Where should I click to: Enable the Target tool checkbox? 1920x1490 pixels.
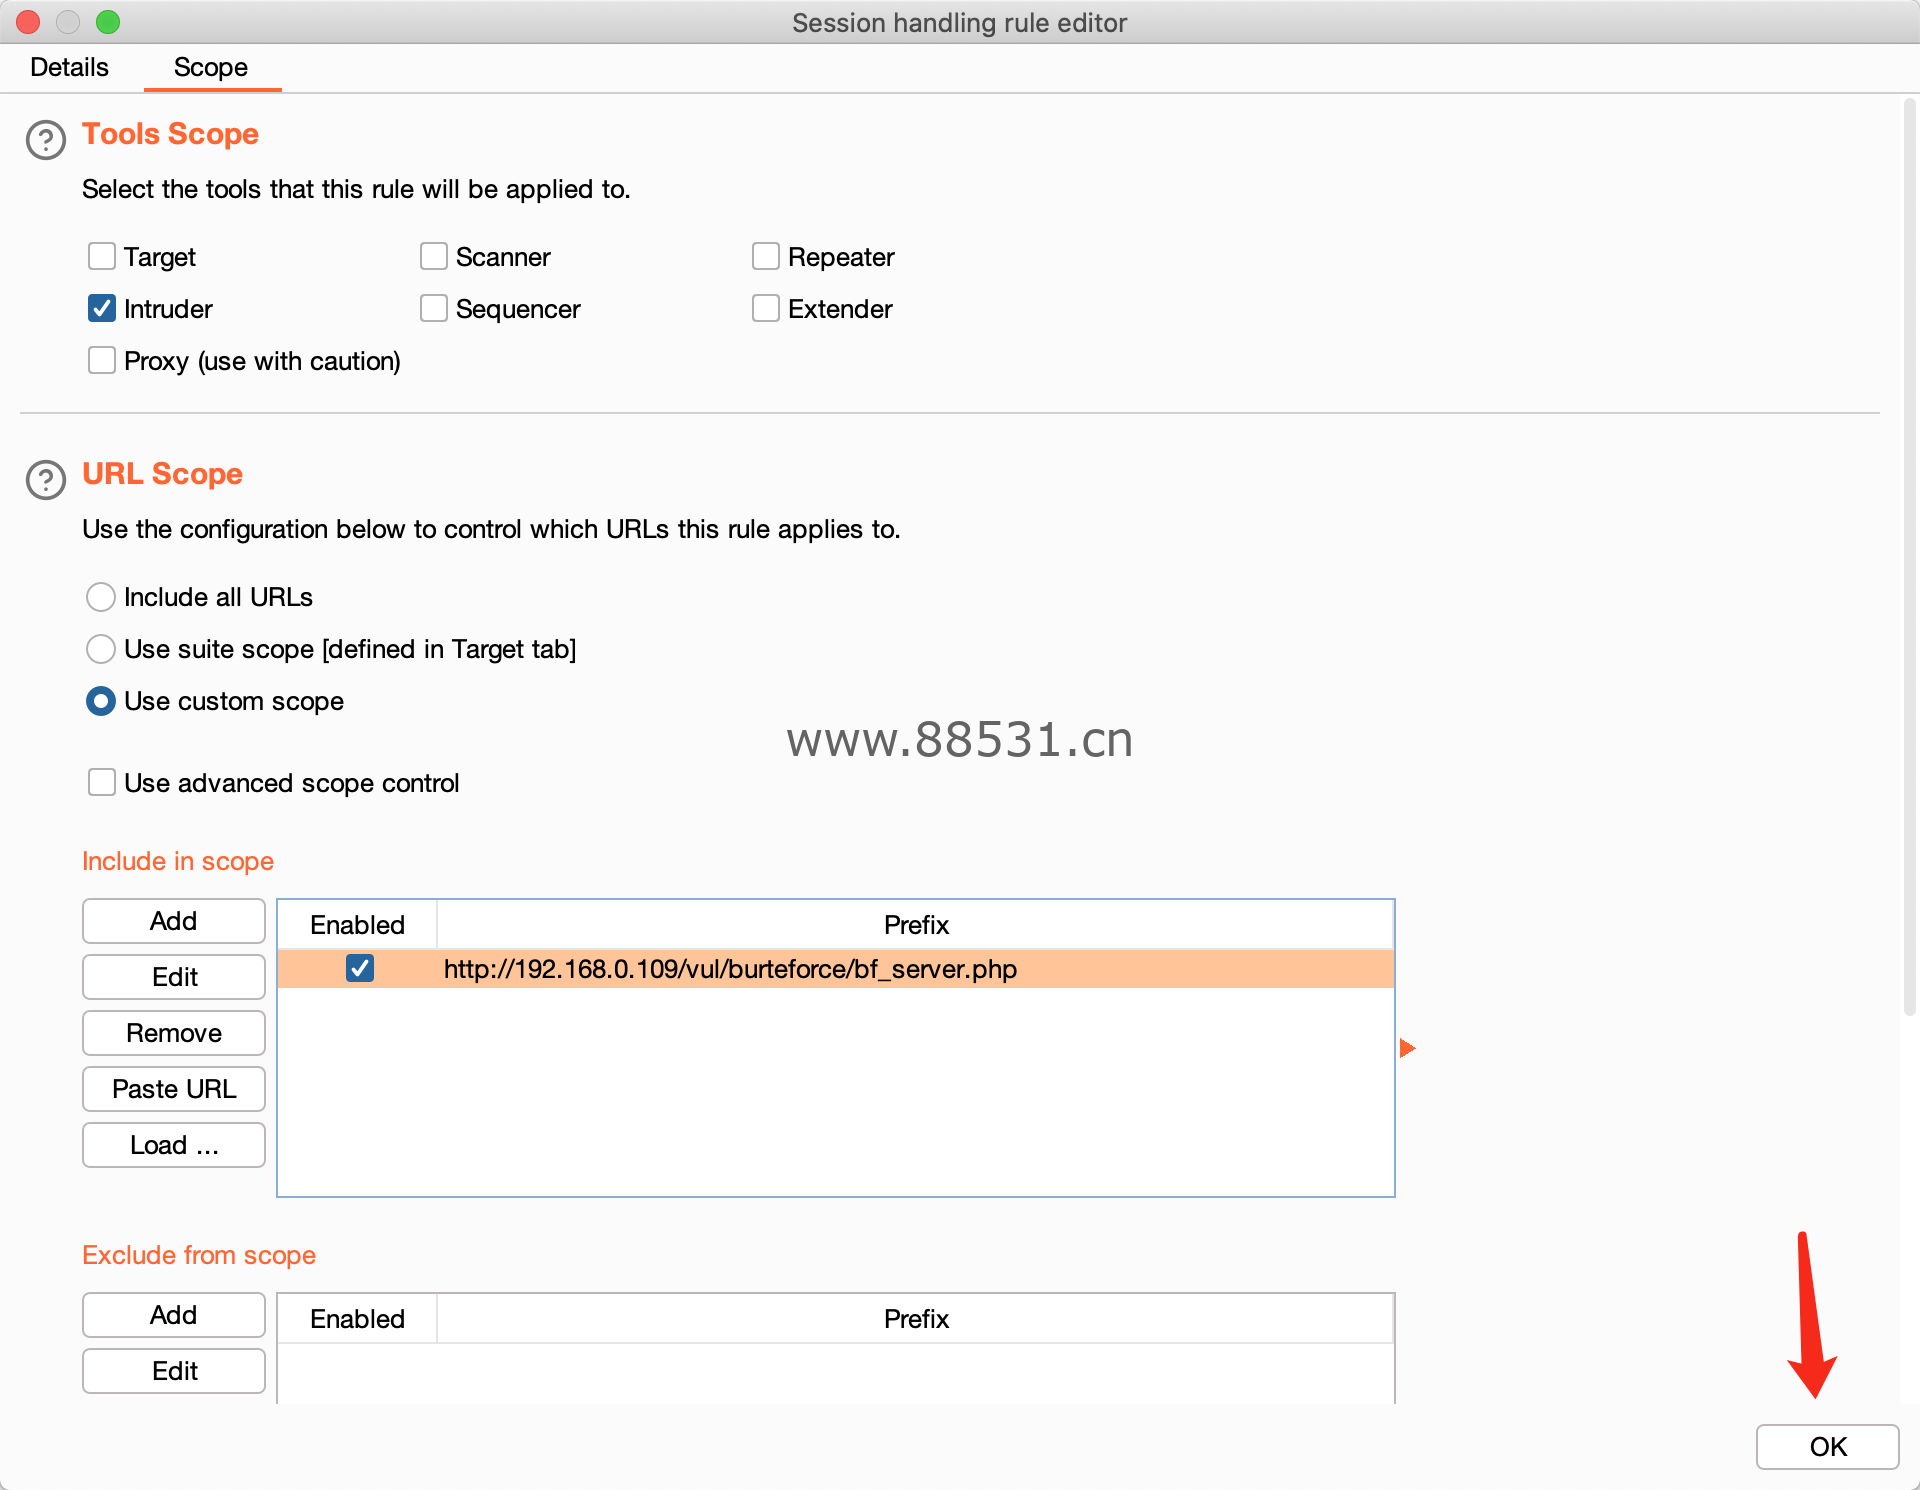click(102, 256)
